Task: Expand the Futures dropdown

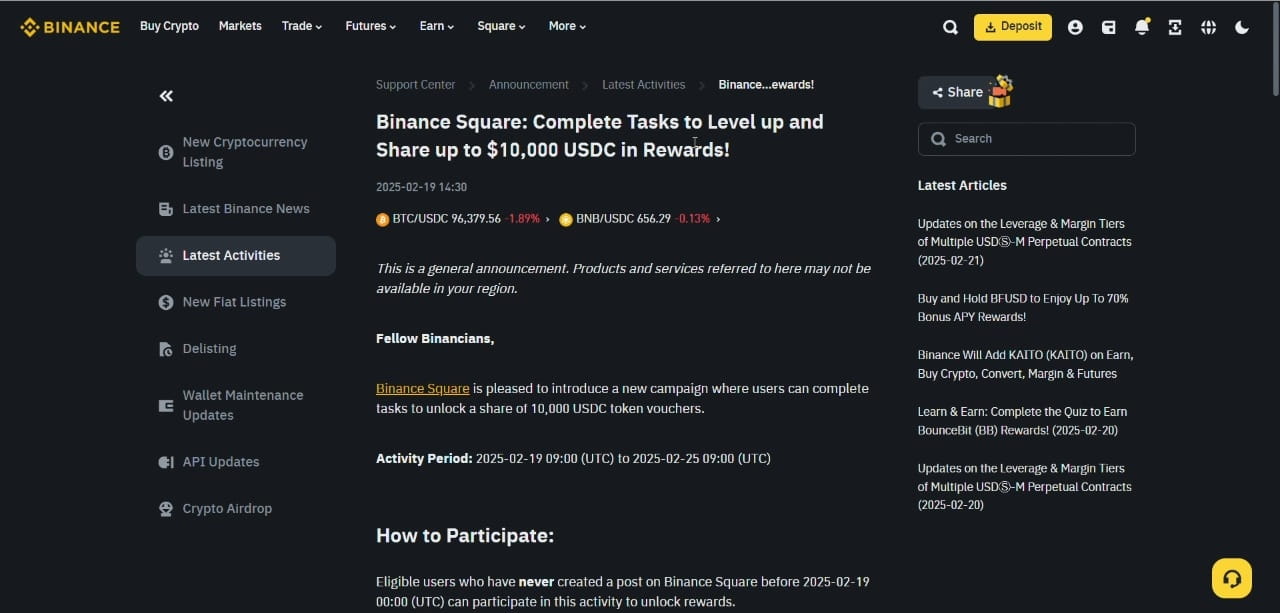Action: pyautogui.click(x=369, y=26)
